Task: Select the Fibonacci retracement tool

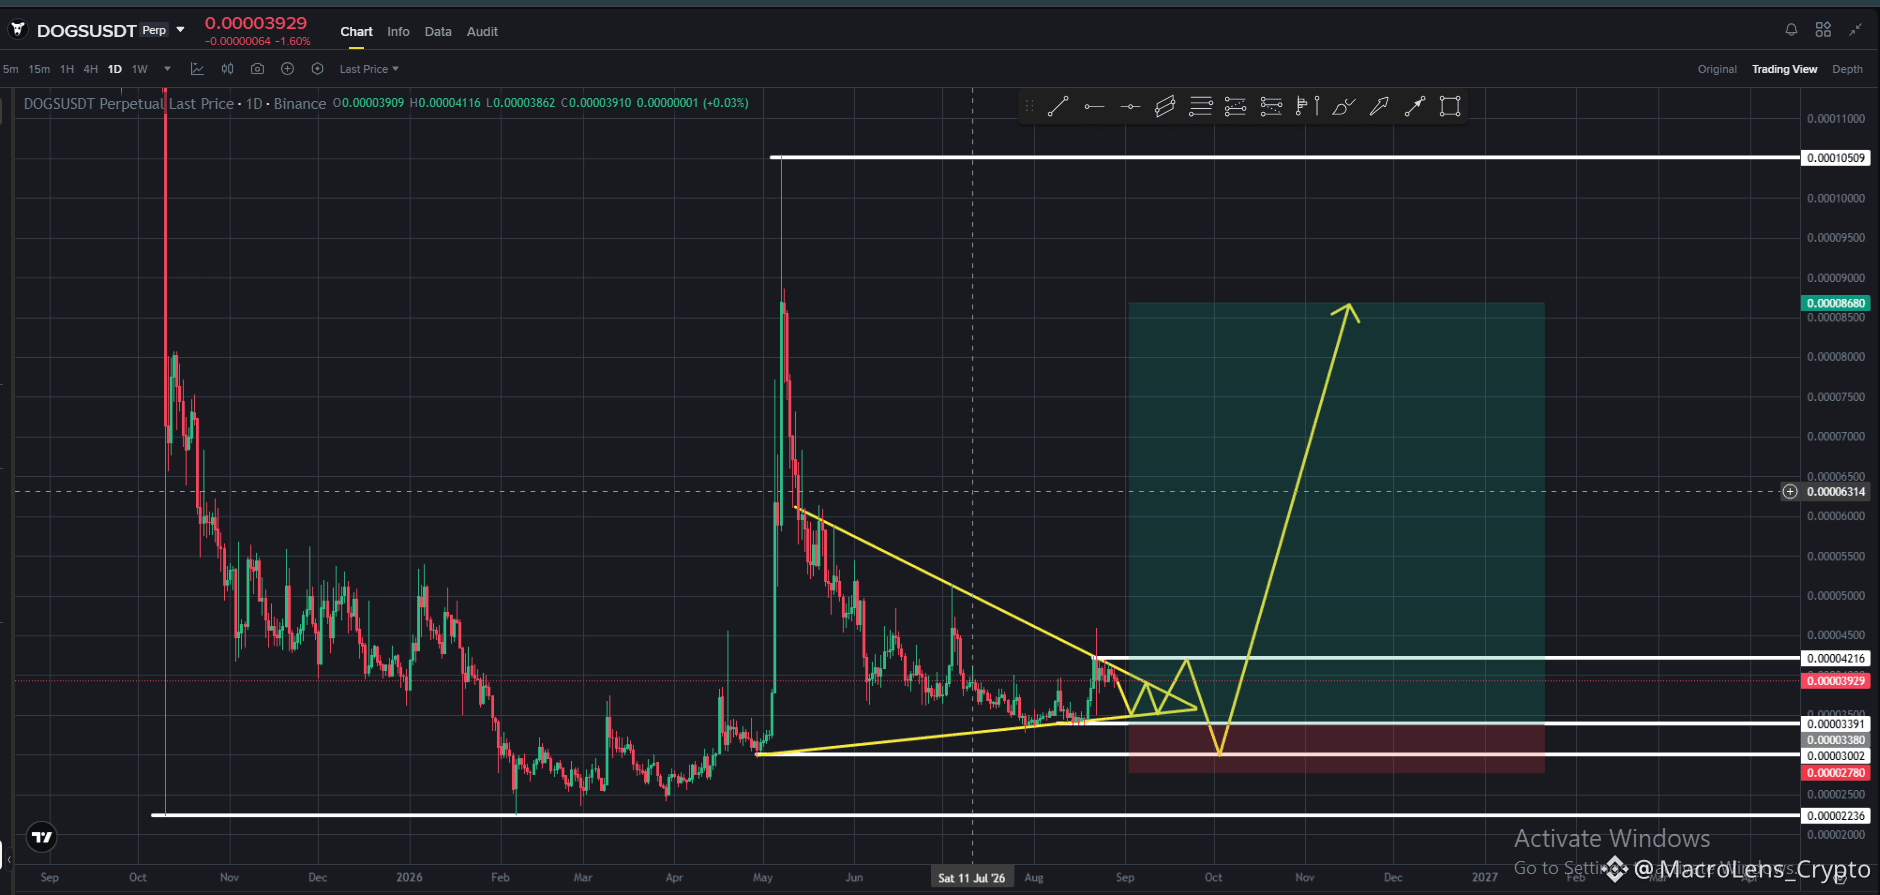Action: coord(1201,106)
